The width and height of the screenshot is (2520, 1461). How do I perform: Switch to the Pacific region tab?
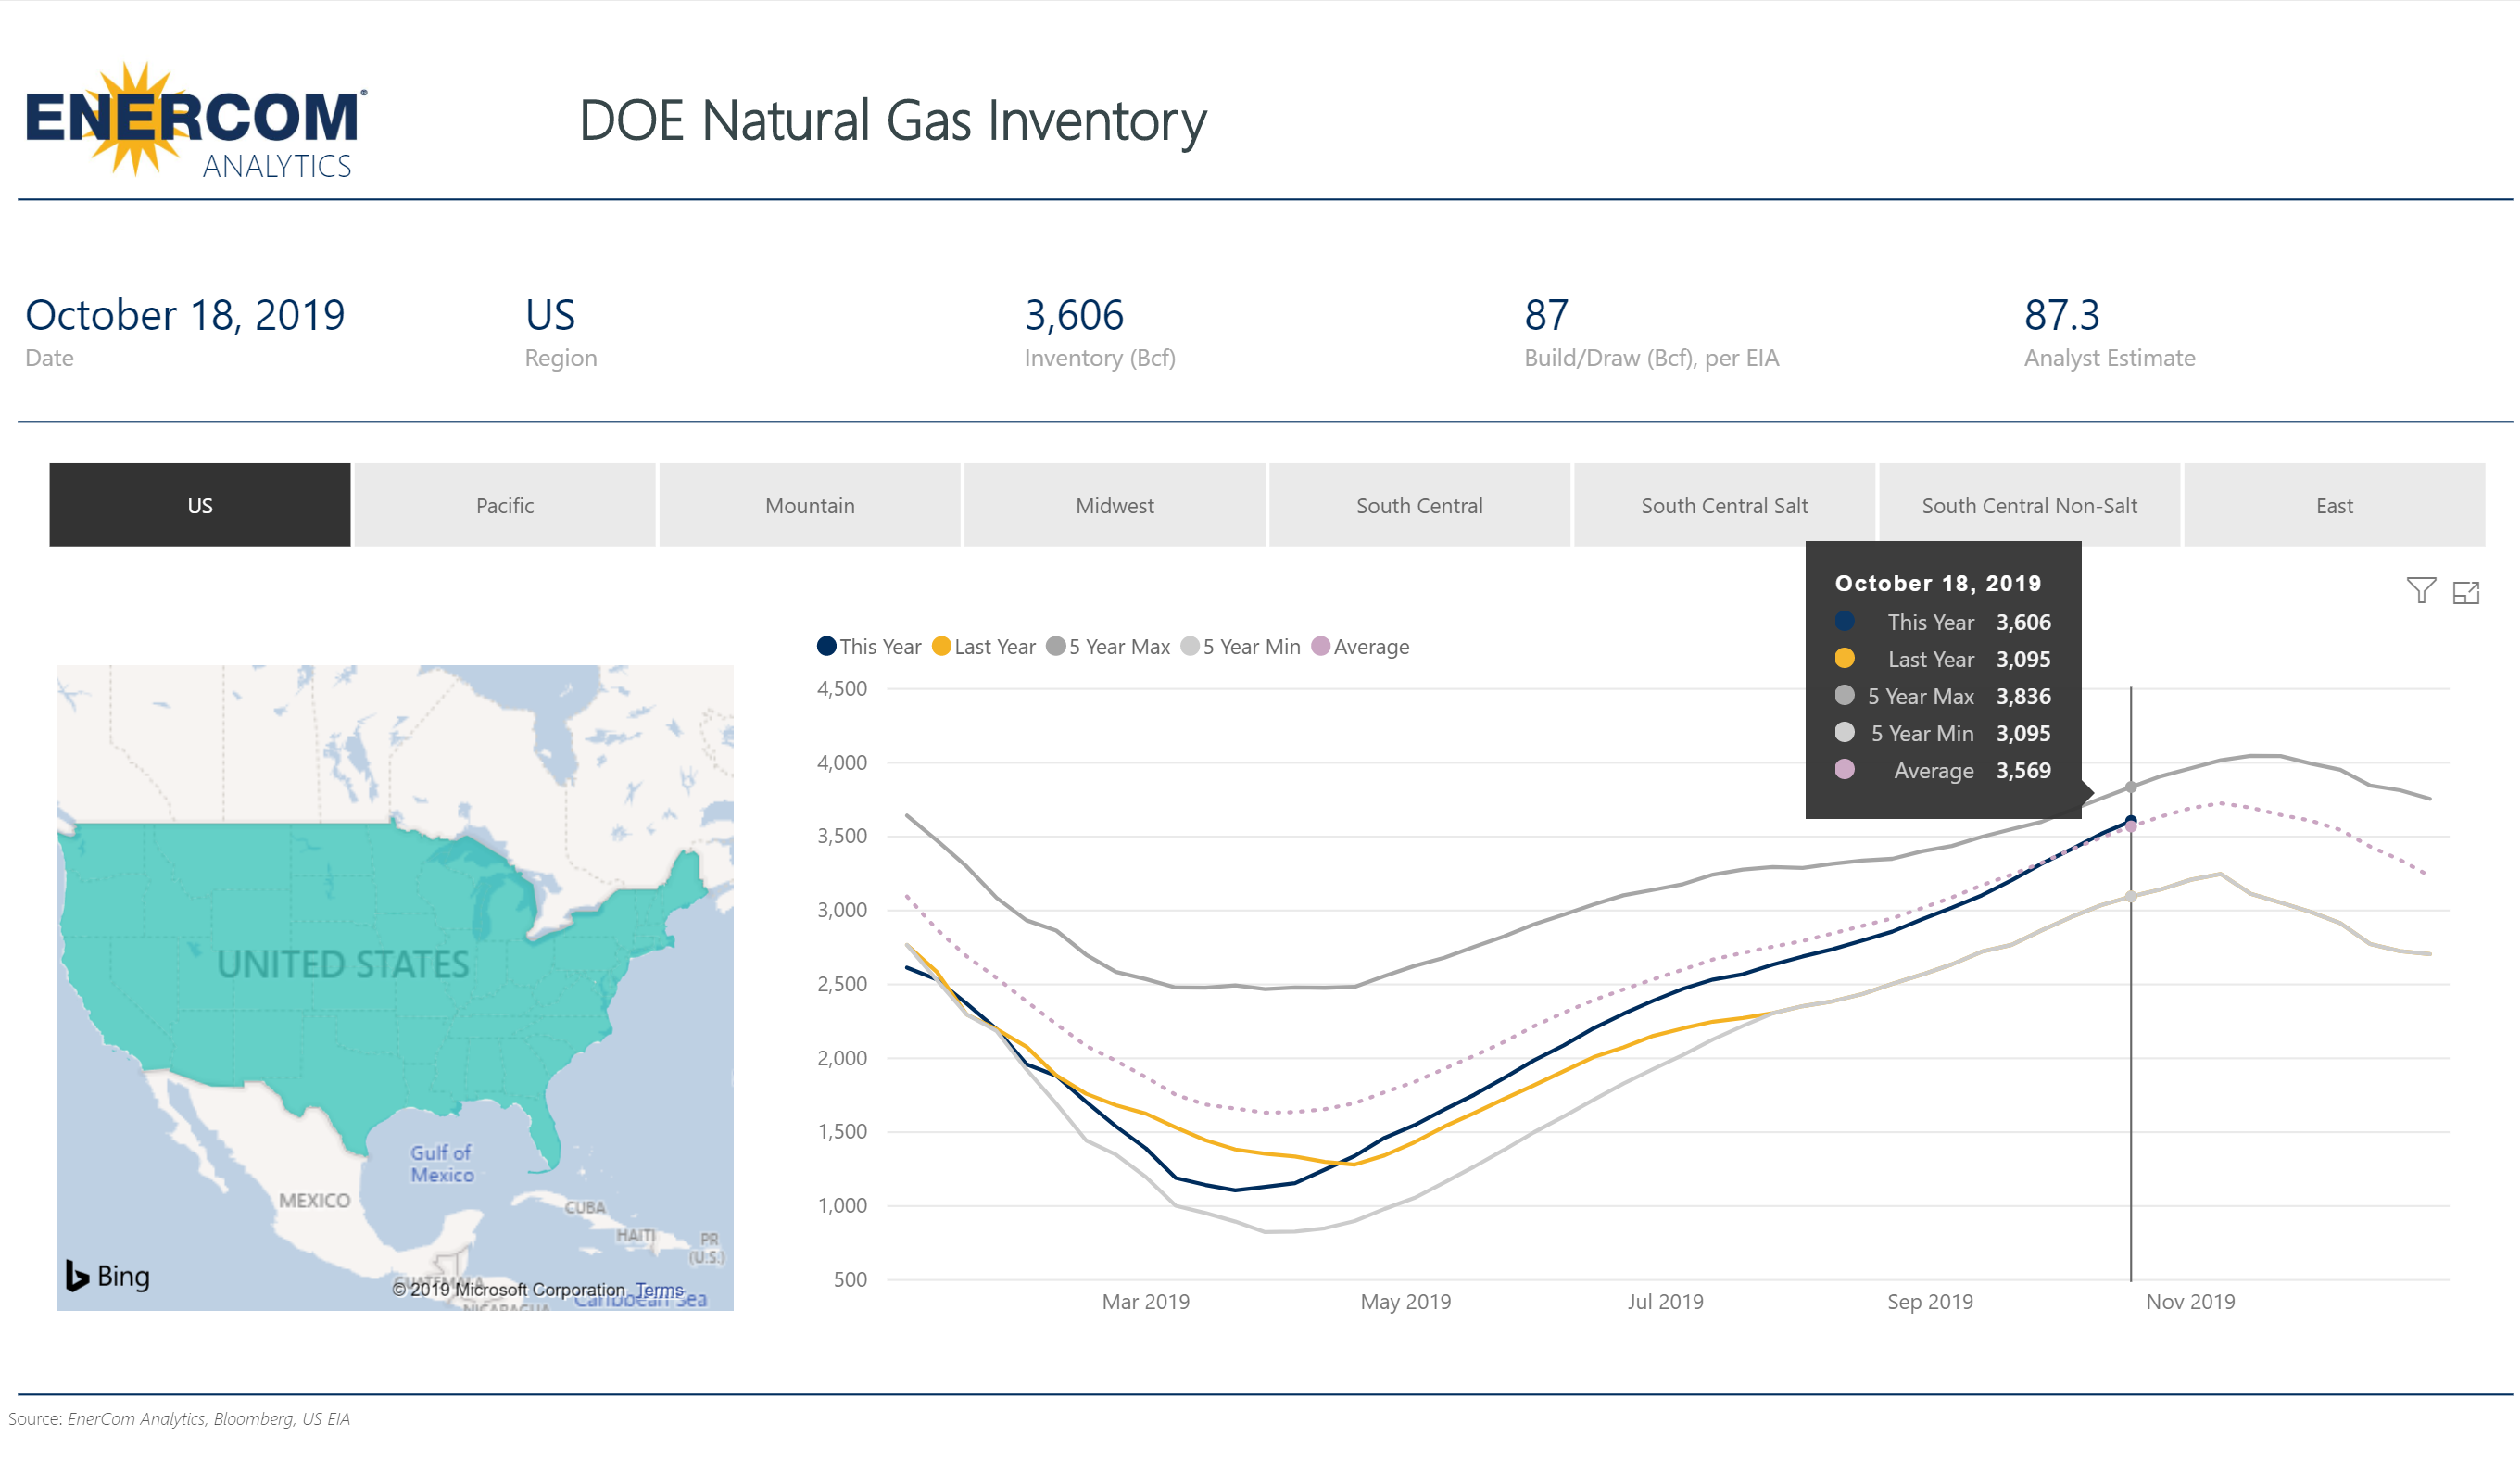click(x=505, y=505)
